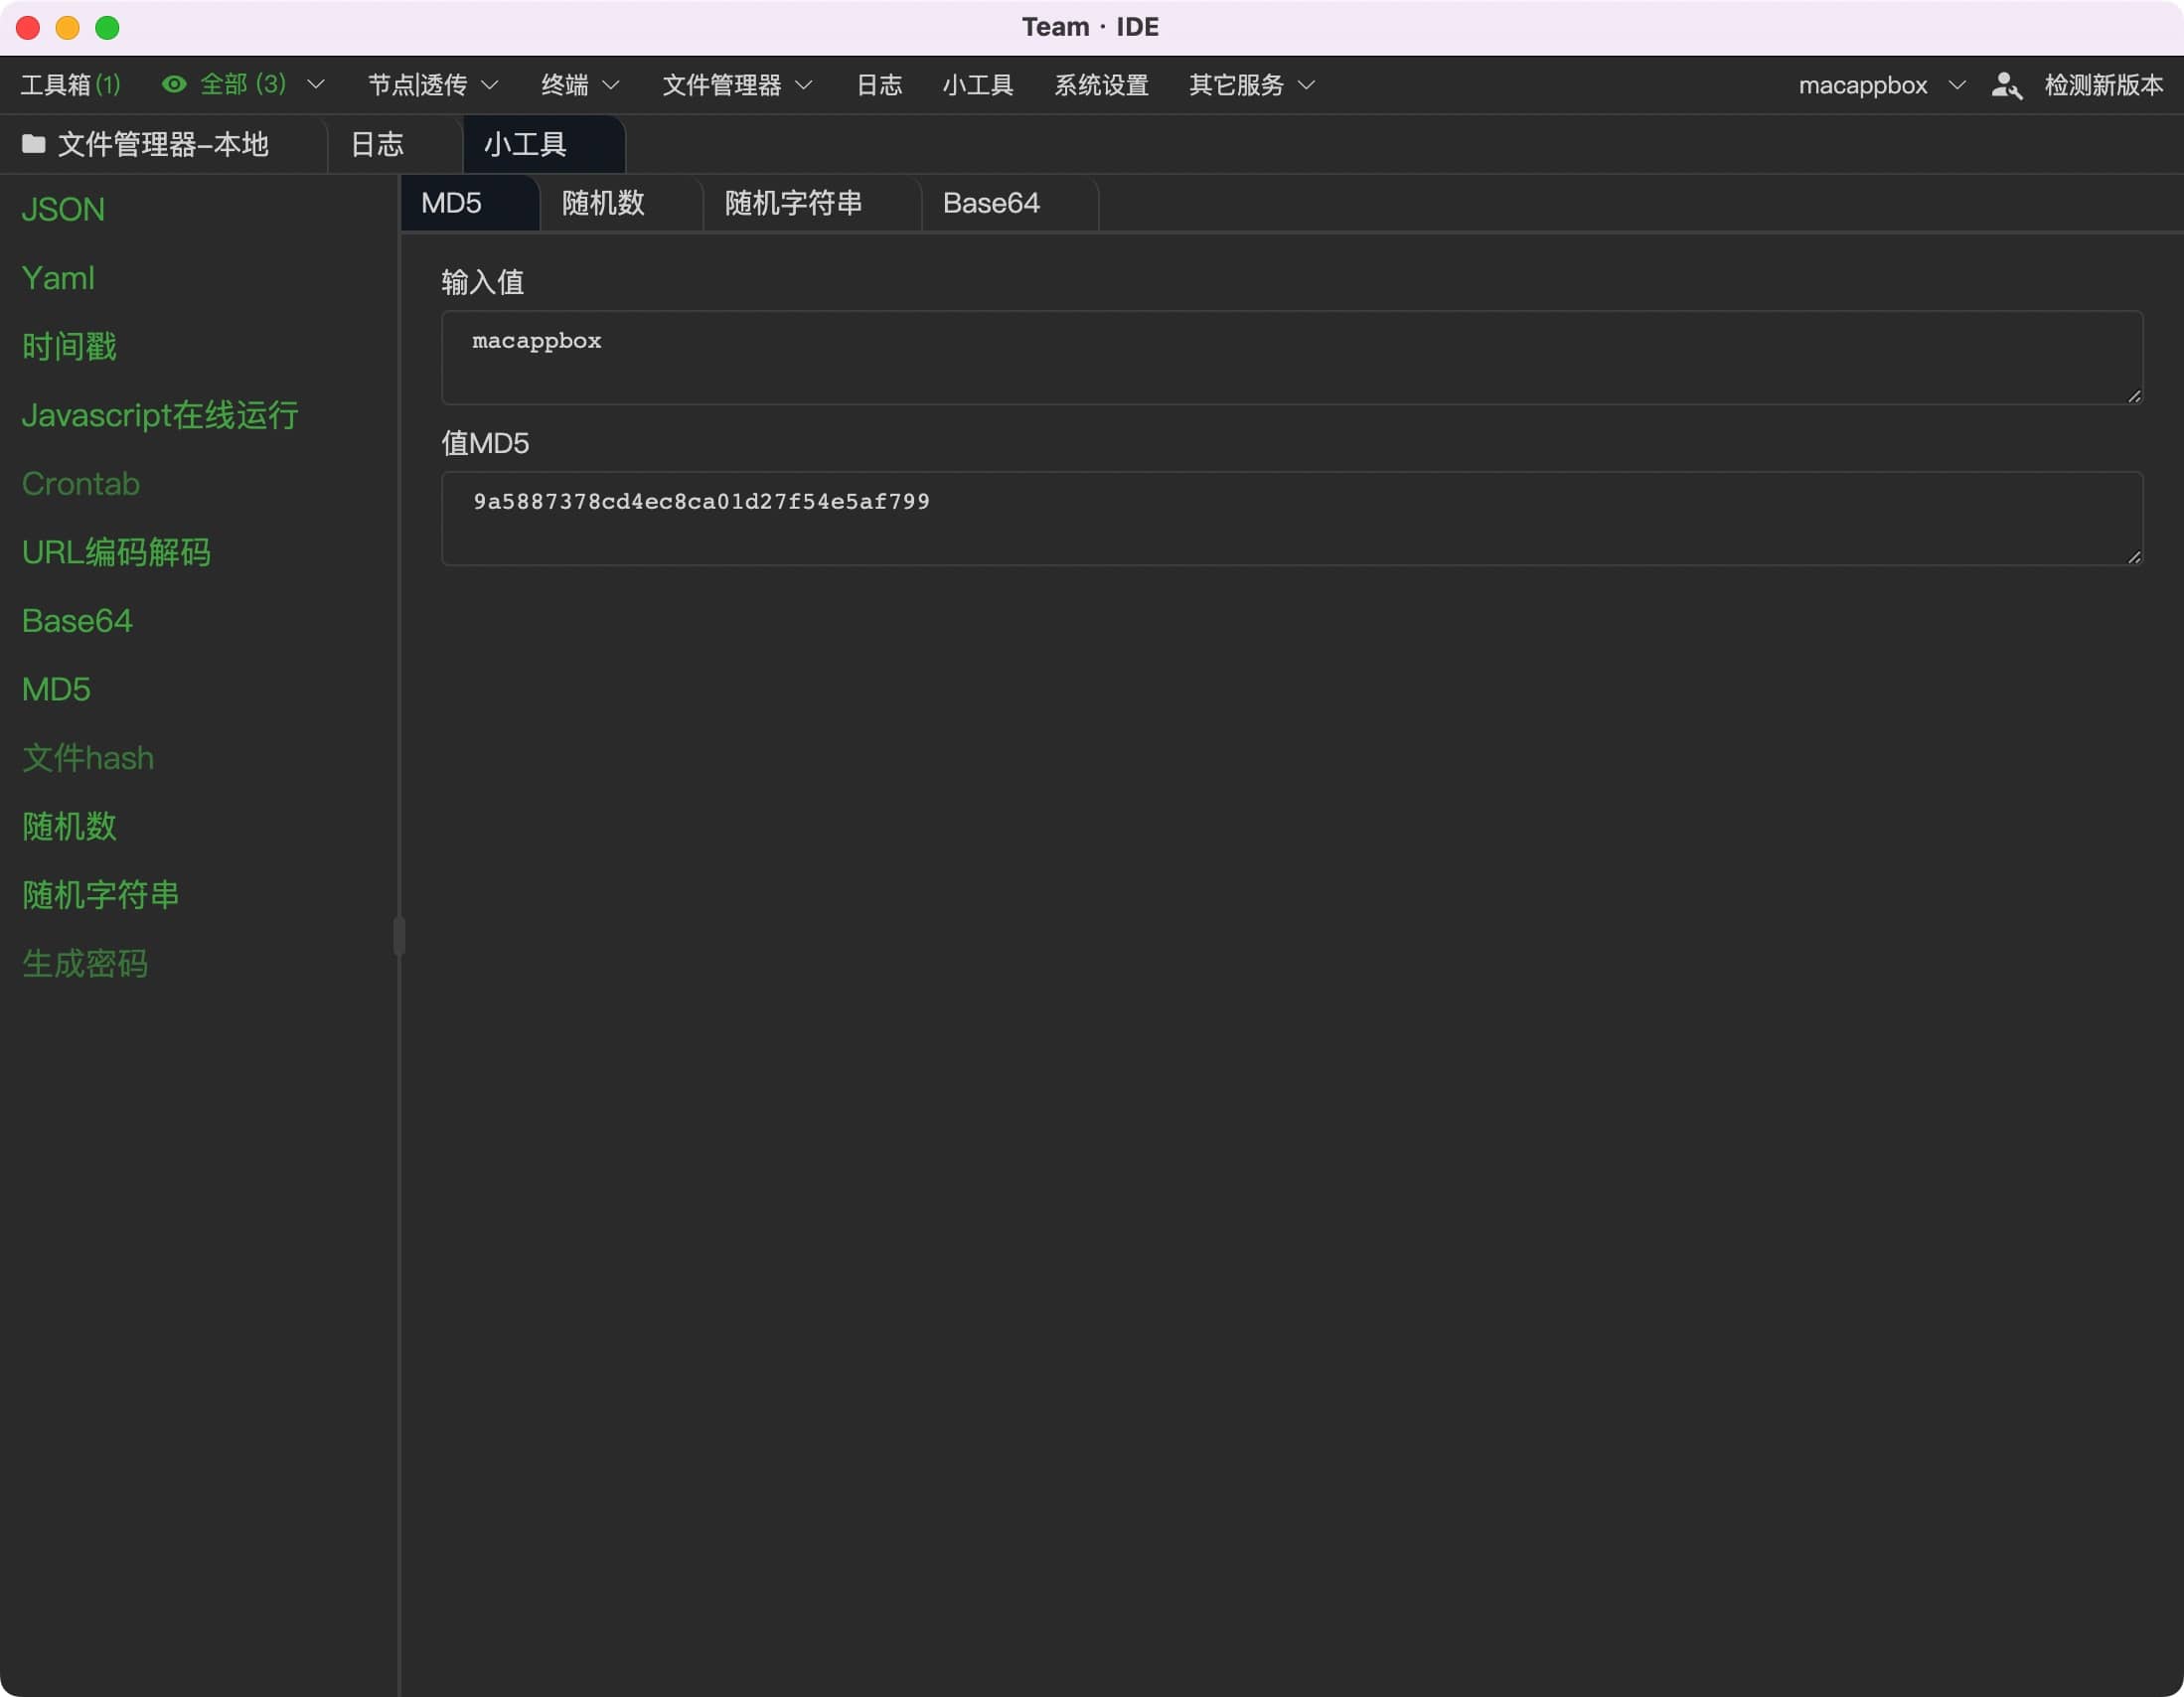This screenshot has width=2184, height=1697.
Task: Click the folder icon on 文件管理器-本地 tab
Action: point(34,144)
